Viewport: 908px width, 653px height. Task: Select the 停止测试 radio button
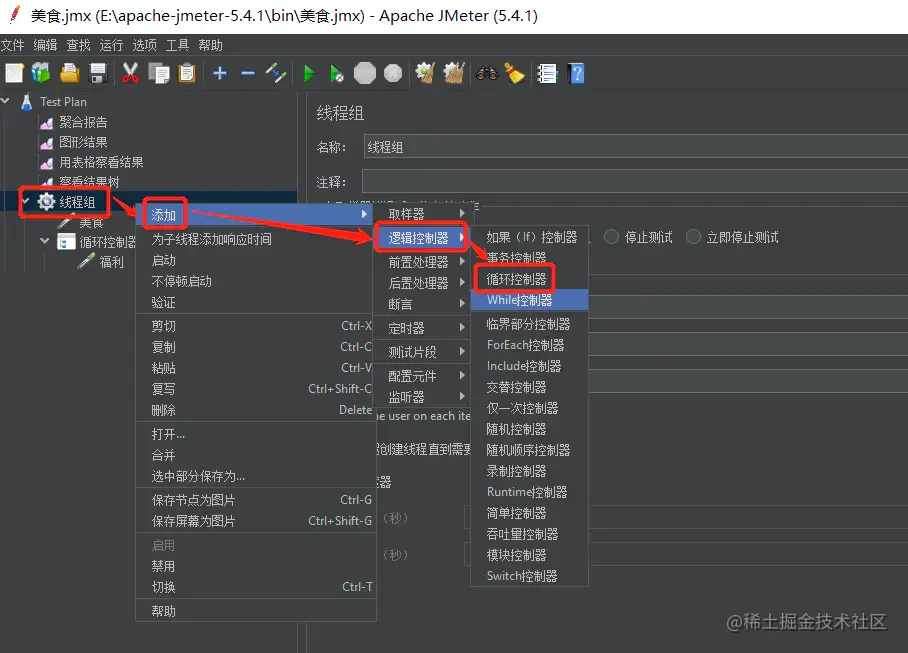(612, 237)
